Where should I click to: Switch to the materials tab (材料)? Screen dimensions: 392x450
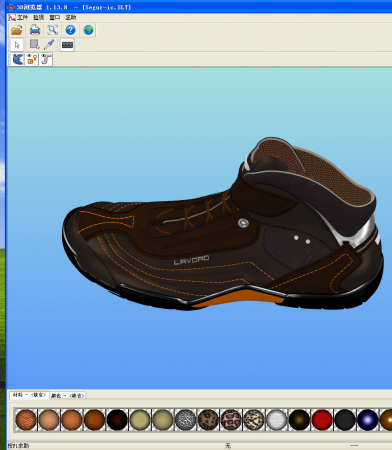tap(29, 395)
